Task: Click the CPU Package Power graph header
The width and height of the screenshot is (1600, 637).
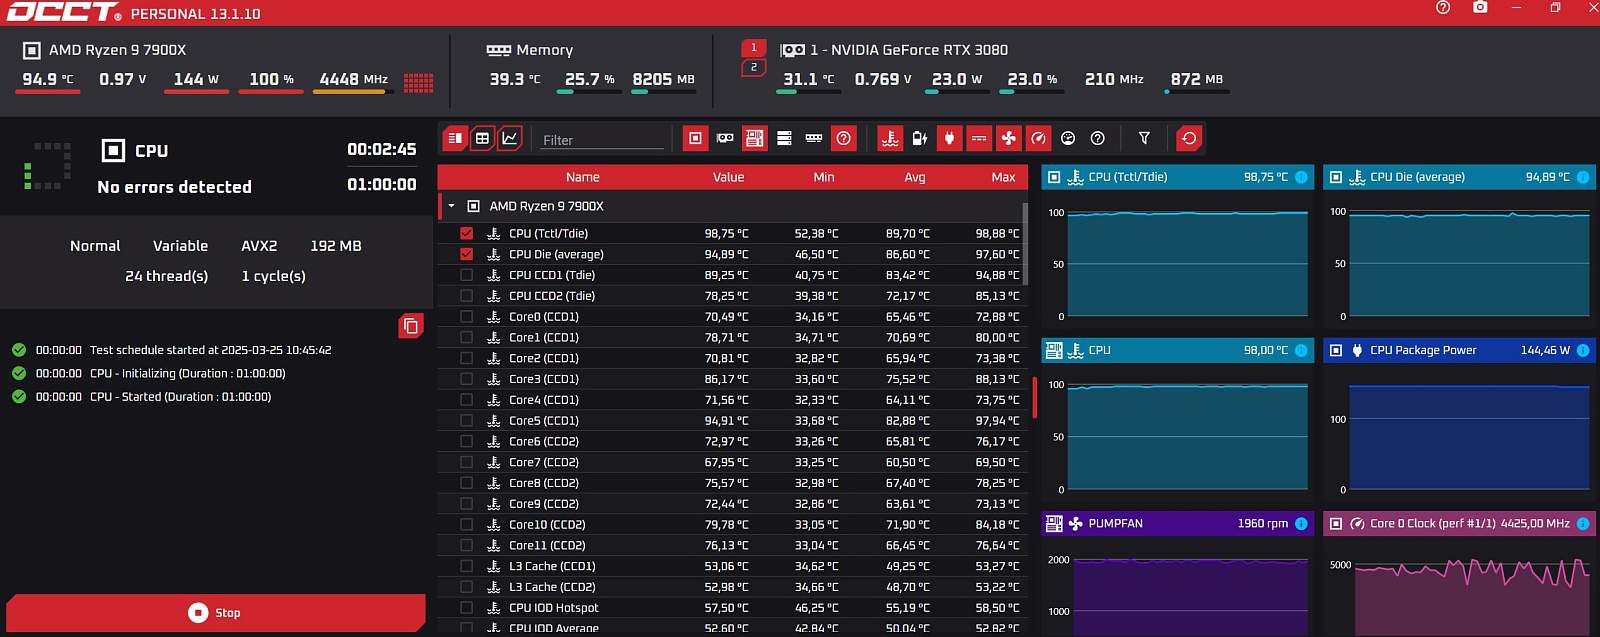Action: pyautogui.click(x=1459, y=350)
